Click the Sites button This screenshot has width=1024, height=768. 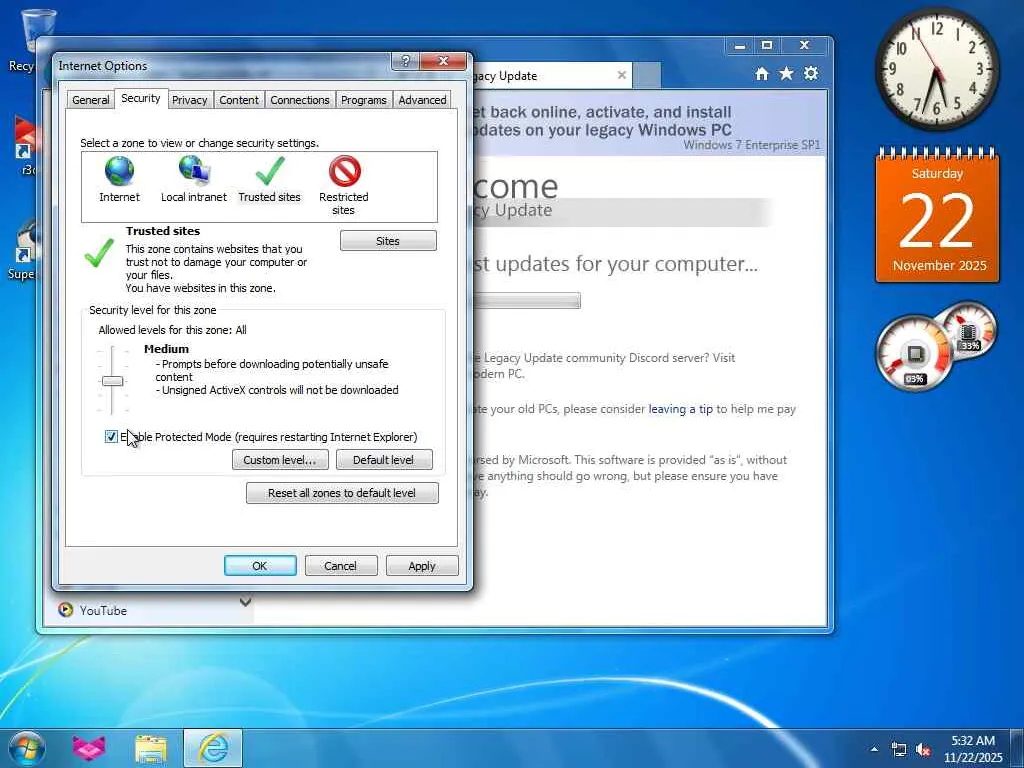tap(388, 241)
